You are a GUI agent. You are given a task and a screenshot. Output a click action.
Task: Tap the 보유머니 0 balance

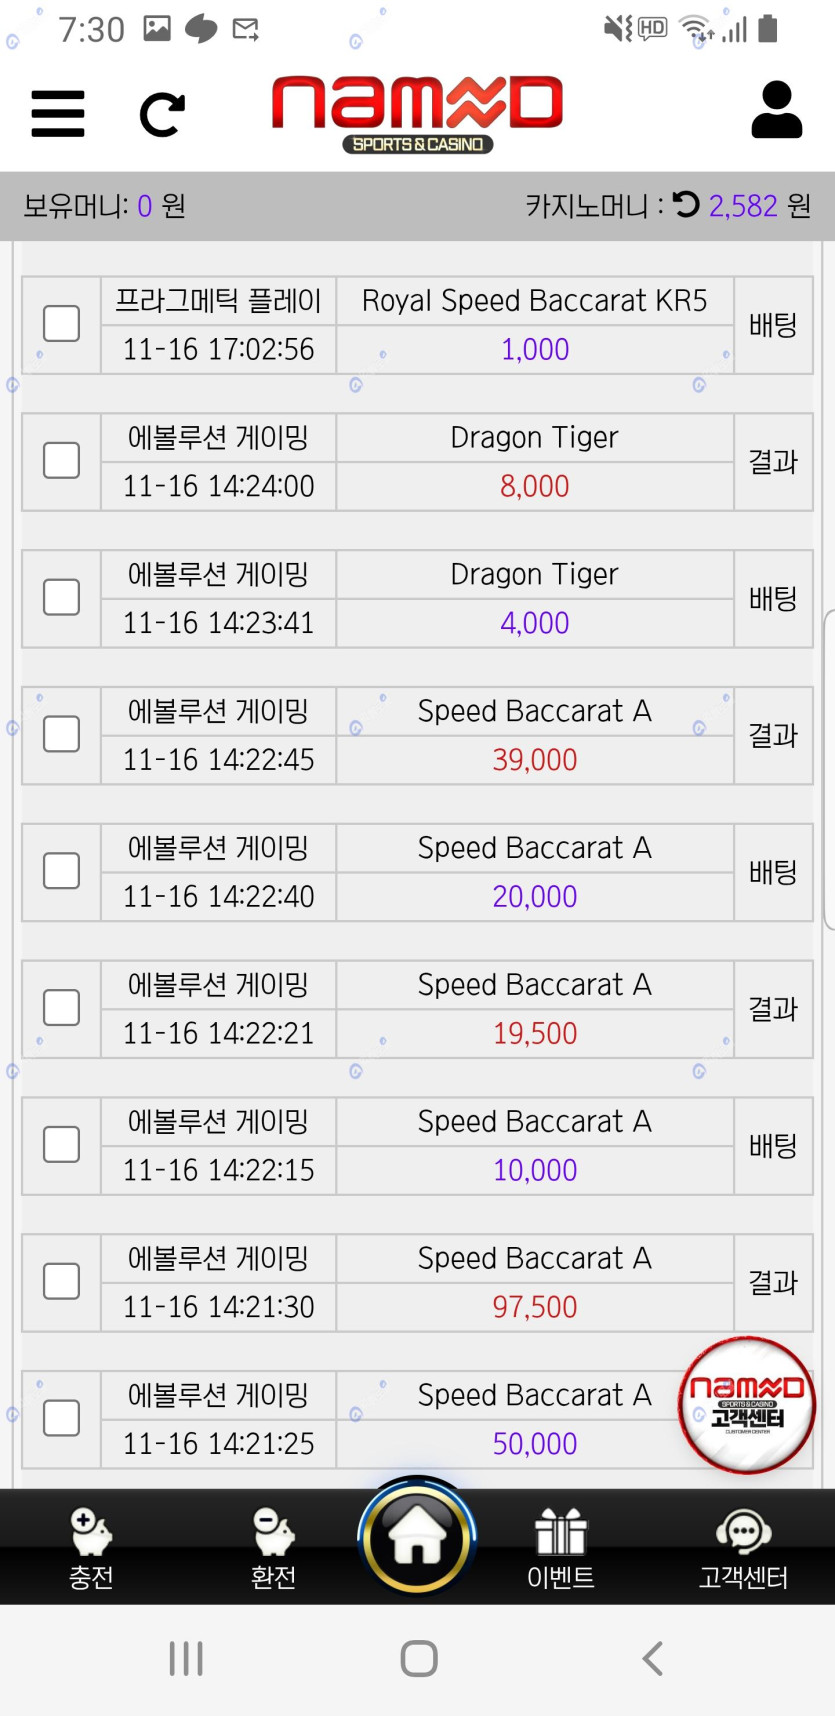(145, 206)
